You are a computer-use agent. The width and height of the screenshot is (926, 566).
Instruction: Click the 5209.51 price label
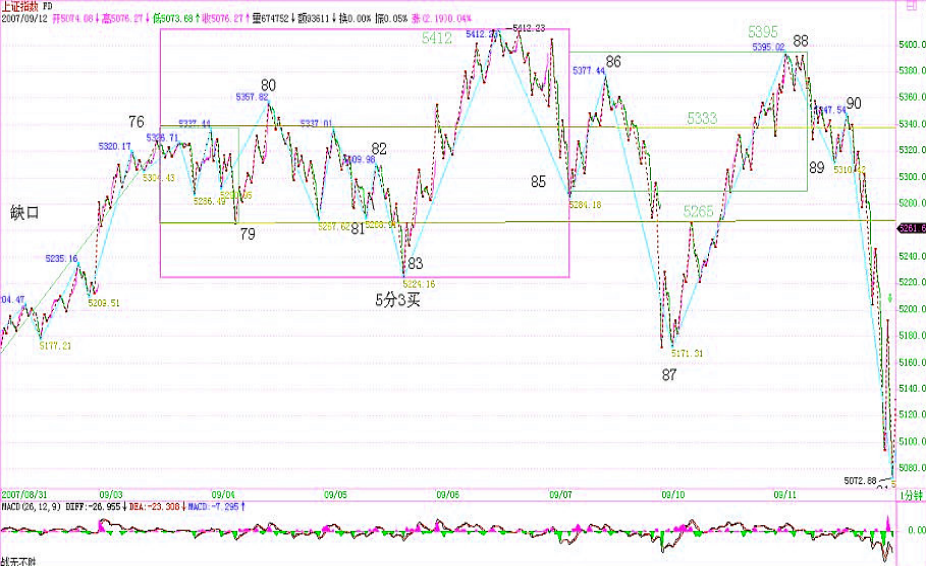104,303
